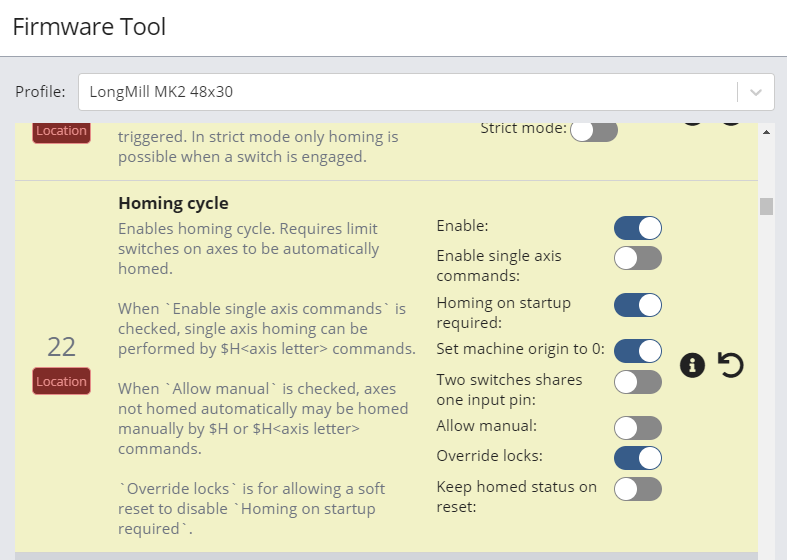Reset the Homing cycle setting to default
This screenshot has height=560, width=787.
point(731,365)
